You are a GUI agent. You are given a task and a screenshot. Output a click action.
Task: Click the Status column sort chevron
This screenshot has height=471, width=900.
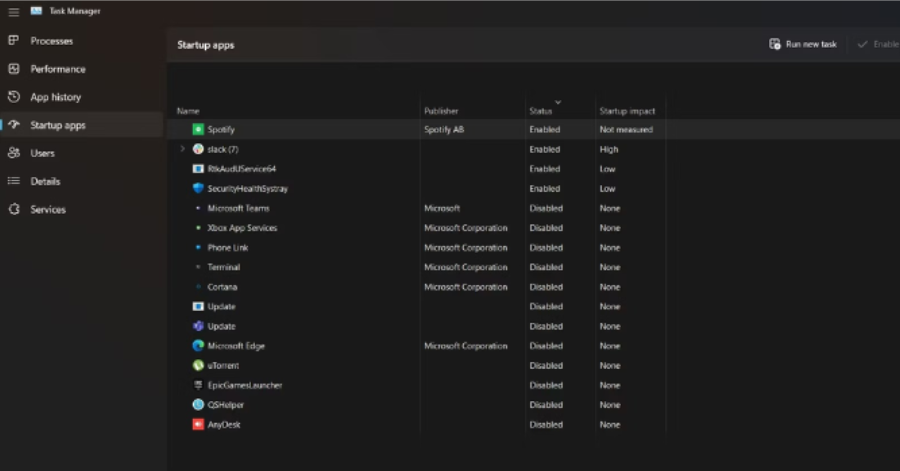557,103
